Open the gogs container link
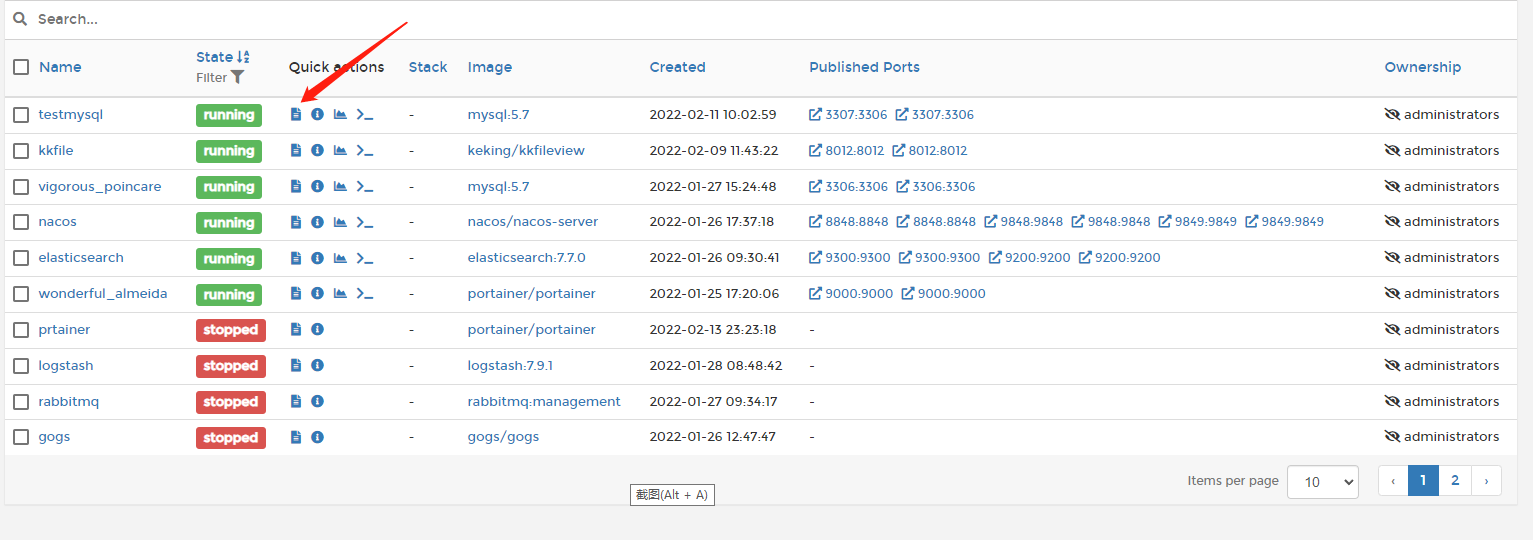Screen dimensions: 1533x540 coord(54,437)
